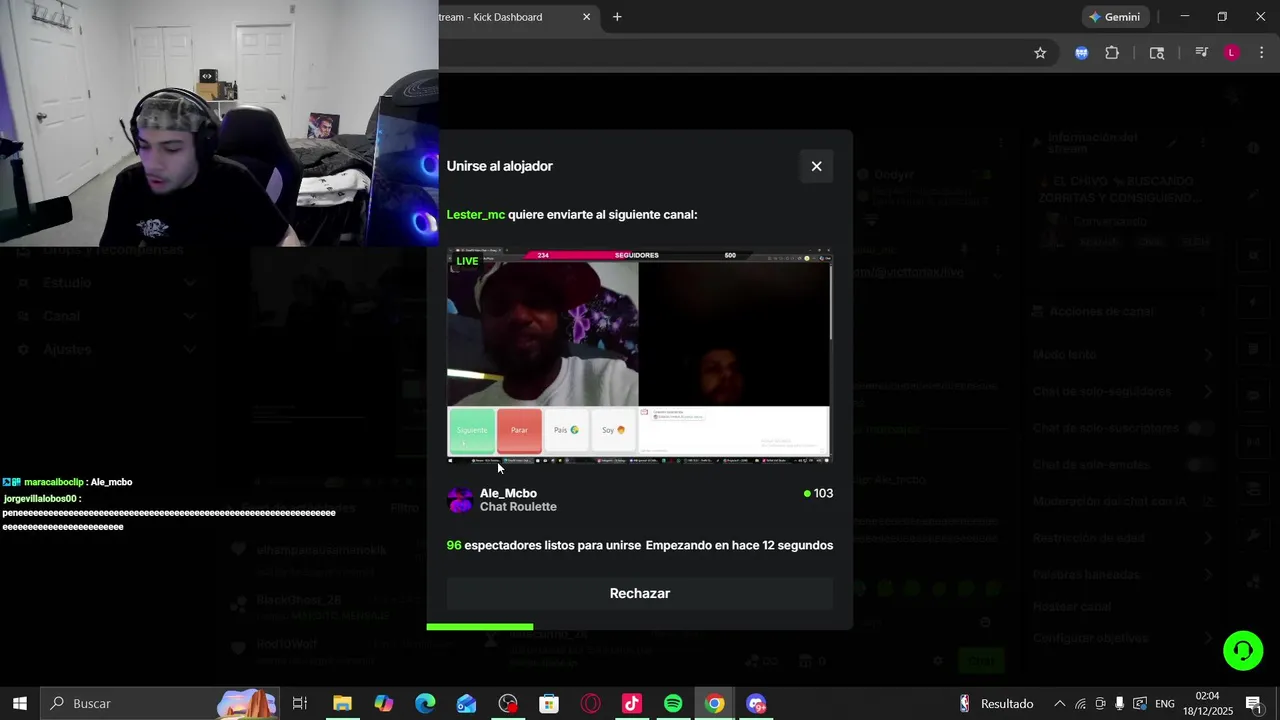Open Chat de solo-seguidores setting
Image resolution: width=1280 pixels, height=720 pixels.
click(x=1124, y=391)
